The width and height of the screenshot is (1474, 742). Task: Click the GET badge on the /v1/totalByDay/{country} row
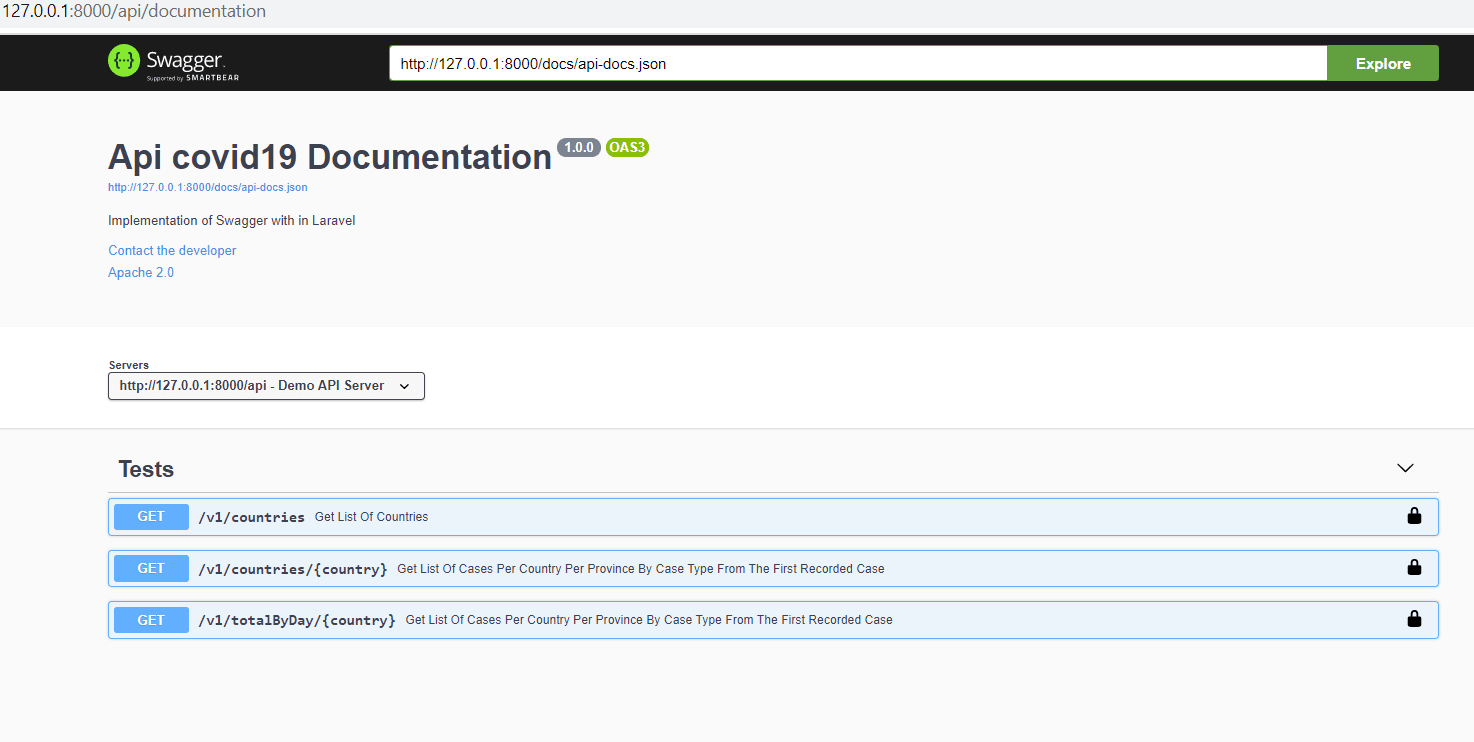click(x=151, y=620)
